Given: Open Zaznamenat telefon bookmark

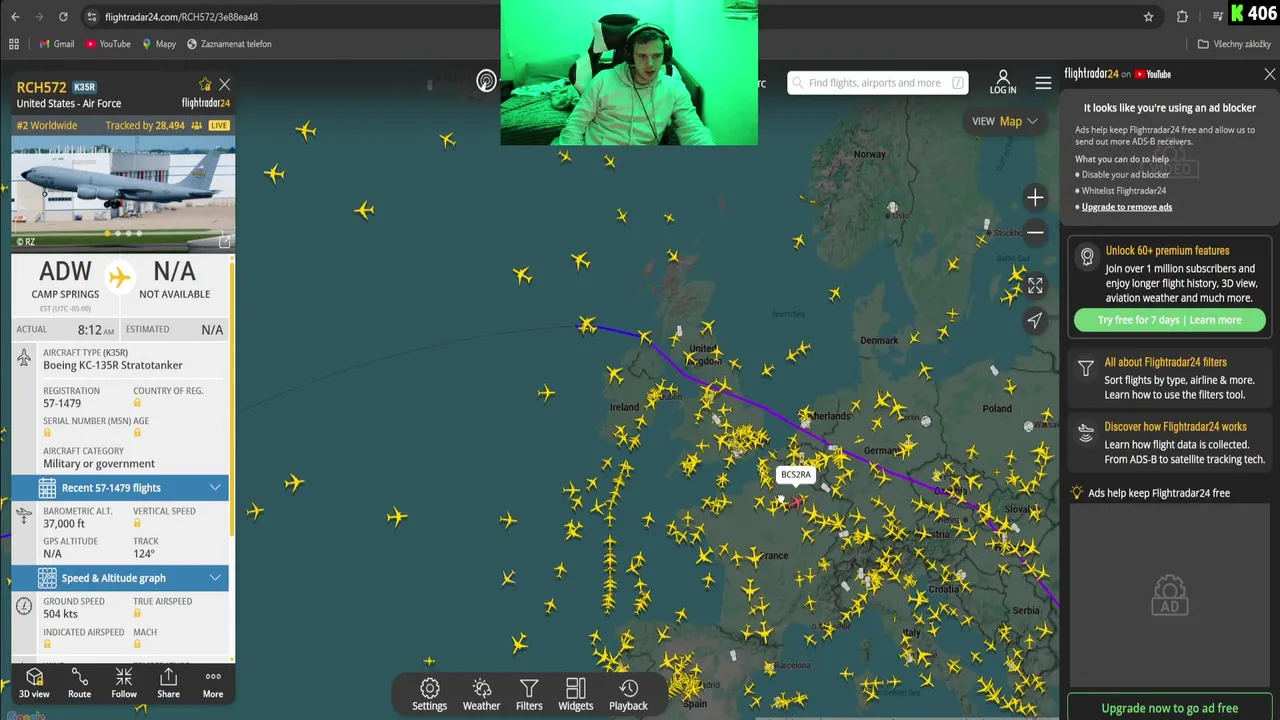Looking at the screenshot, I should click(x=229, y=44).
